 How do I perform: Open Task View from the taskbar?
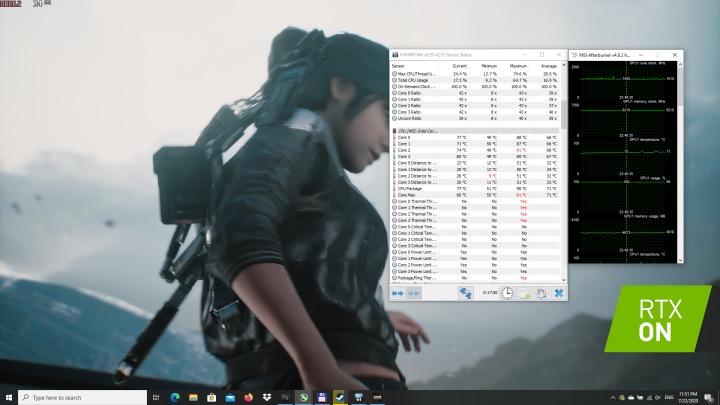coord(156,398)
